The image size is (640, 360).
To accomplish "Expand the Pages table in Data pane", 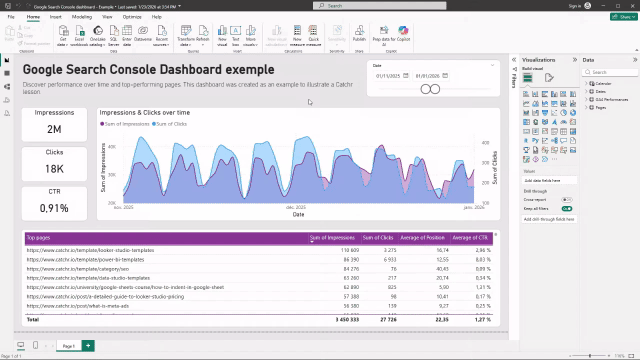I will click(x=587, y=107).
